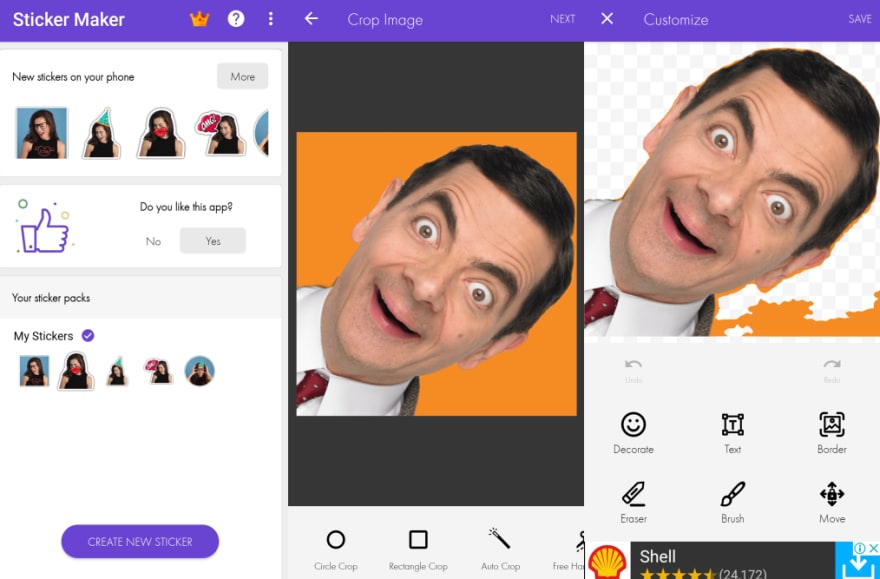
Task: Click the ad info icon
Action: click(859, 548)
